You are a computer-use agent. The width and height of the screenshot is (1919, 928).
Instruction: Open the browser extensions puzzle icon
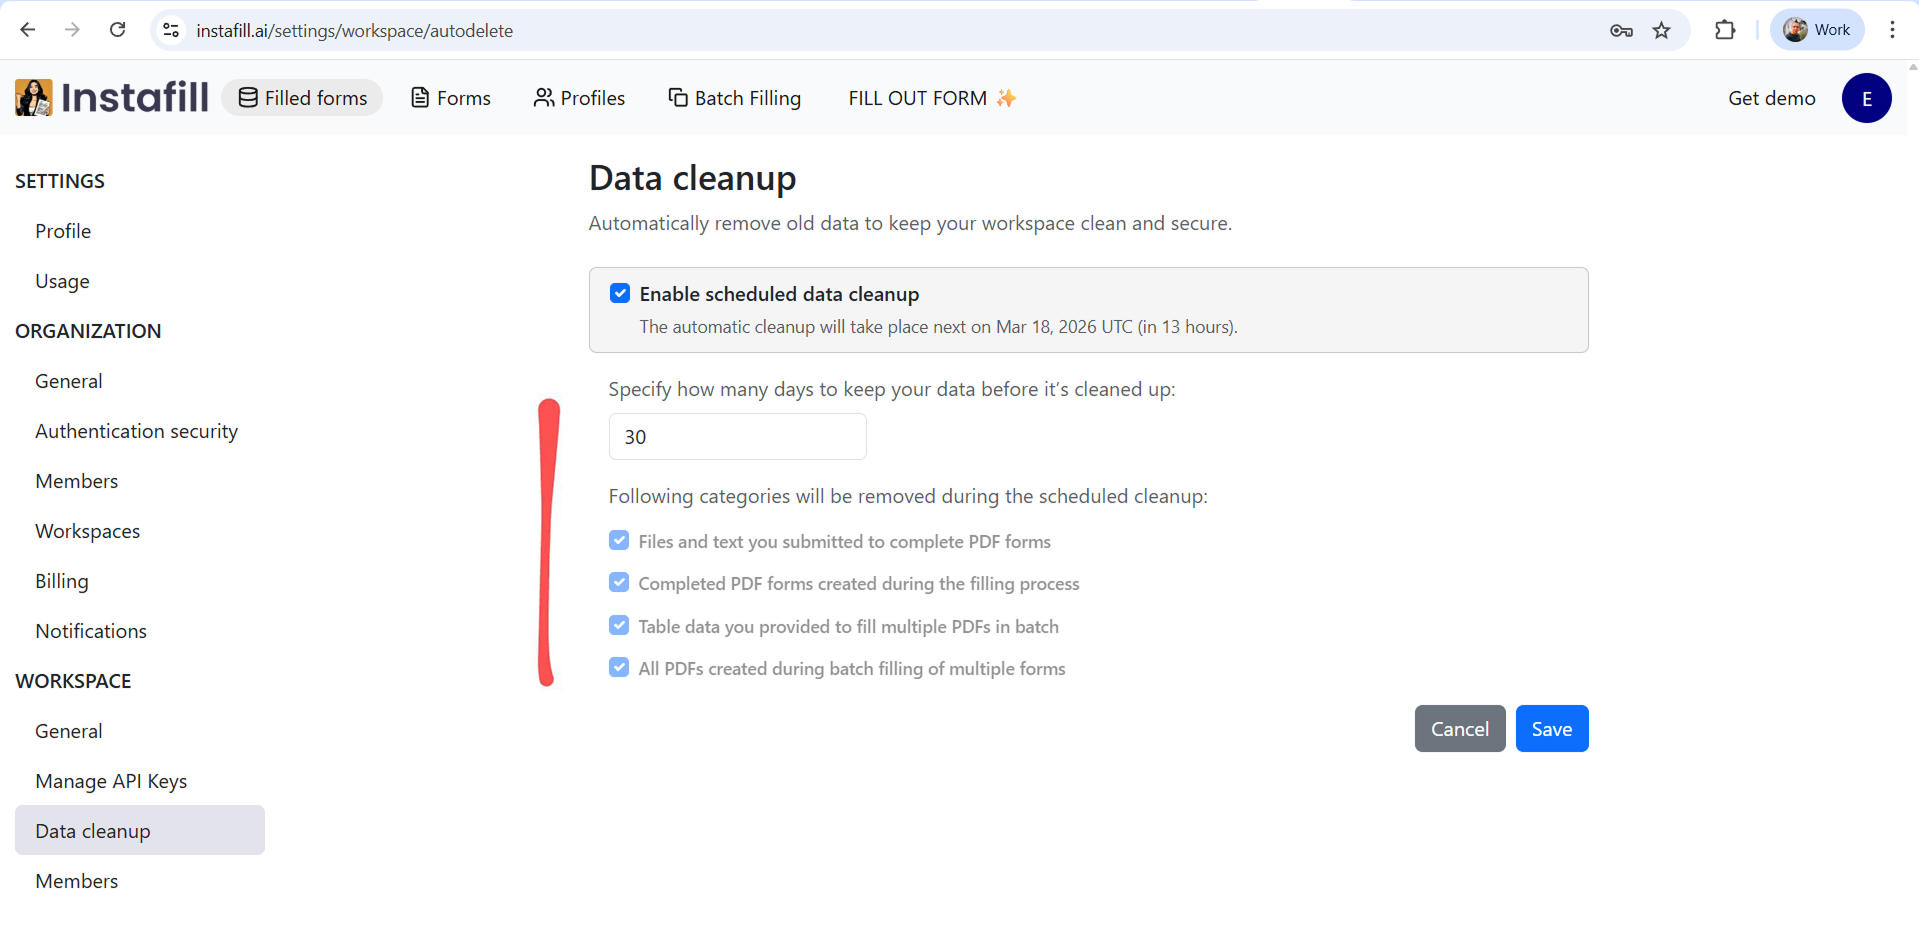1725,30
